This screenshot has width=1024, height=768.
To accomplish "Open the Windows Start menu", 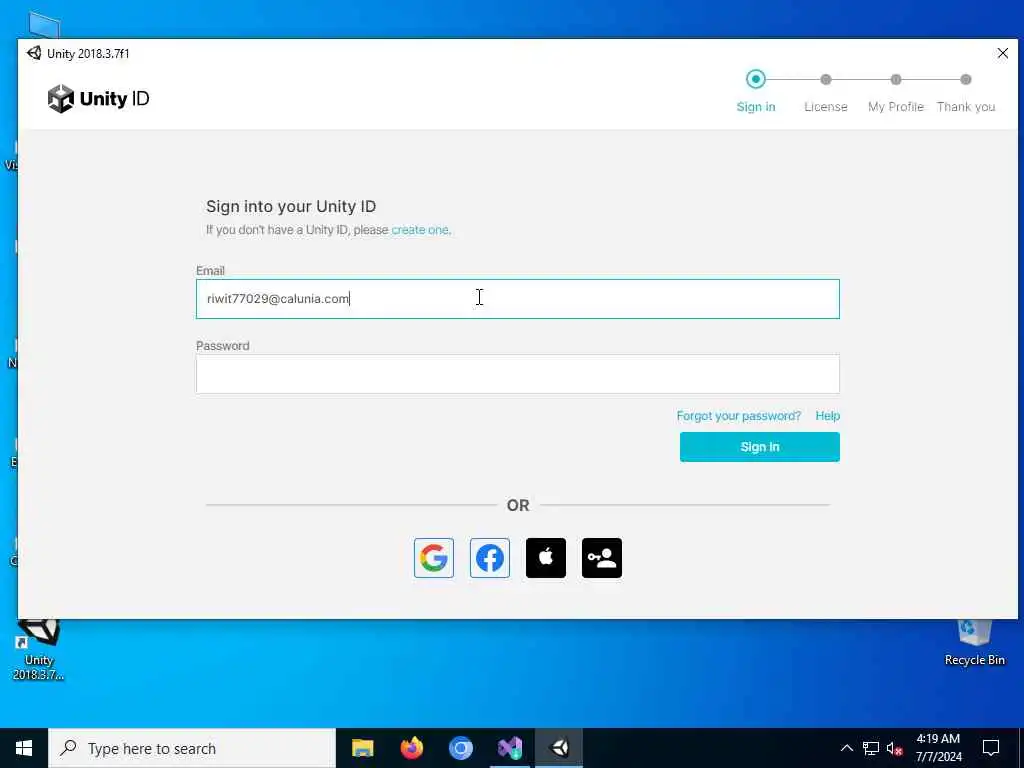I will coord(24,748).
